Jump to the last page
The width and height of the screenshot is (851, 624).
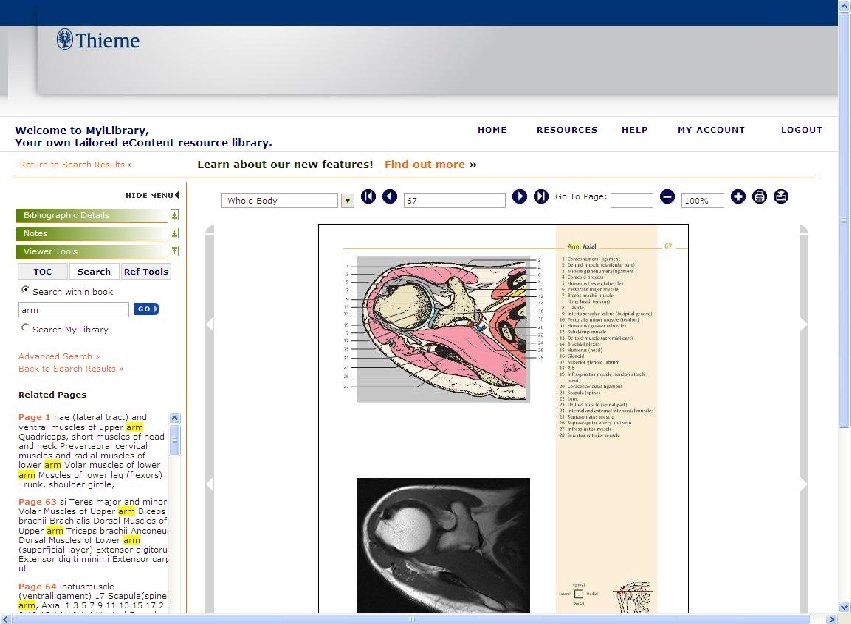pos(540,197)
